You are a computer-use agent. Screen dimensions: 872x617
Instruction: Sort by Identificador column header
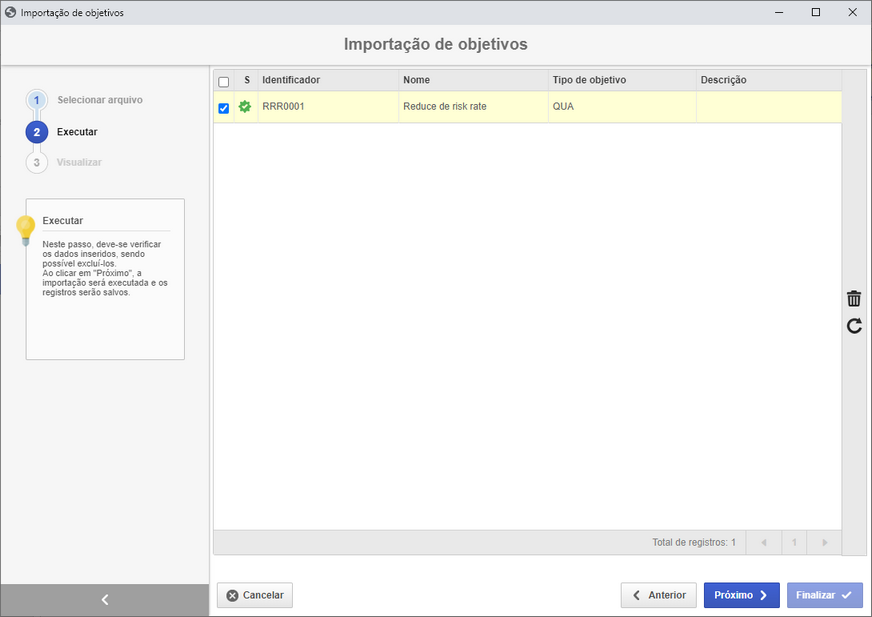[291, 80]
